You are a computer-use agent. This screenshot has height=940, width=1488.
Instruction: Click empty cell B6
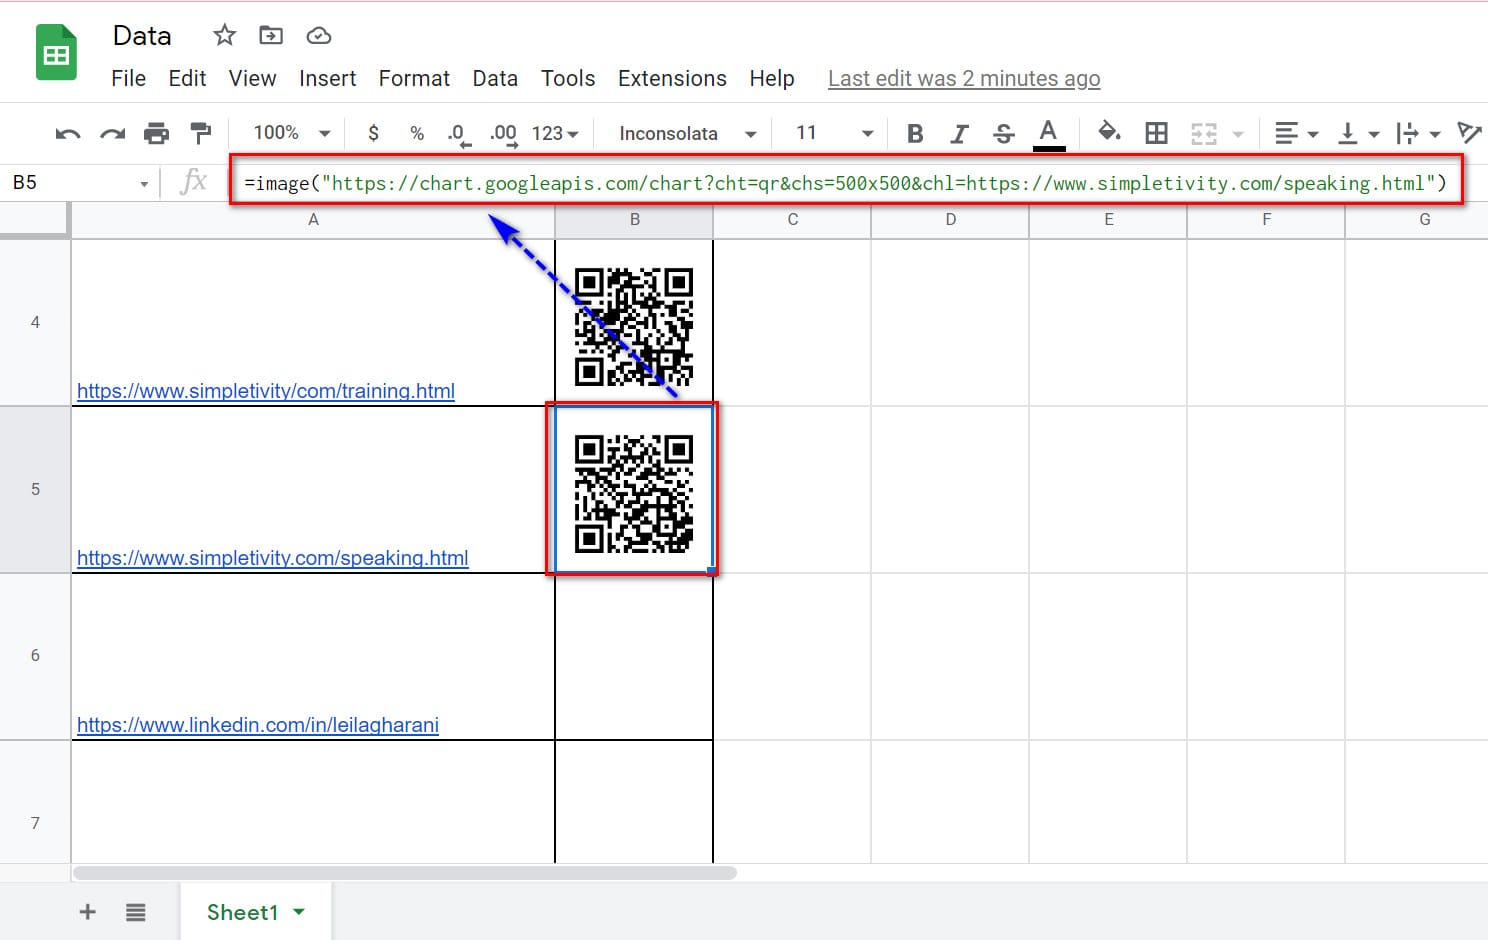coord(634,657)
